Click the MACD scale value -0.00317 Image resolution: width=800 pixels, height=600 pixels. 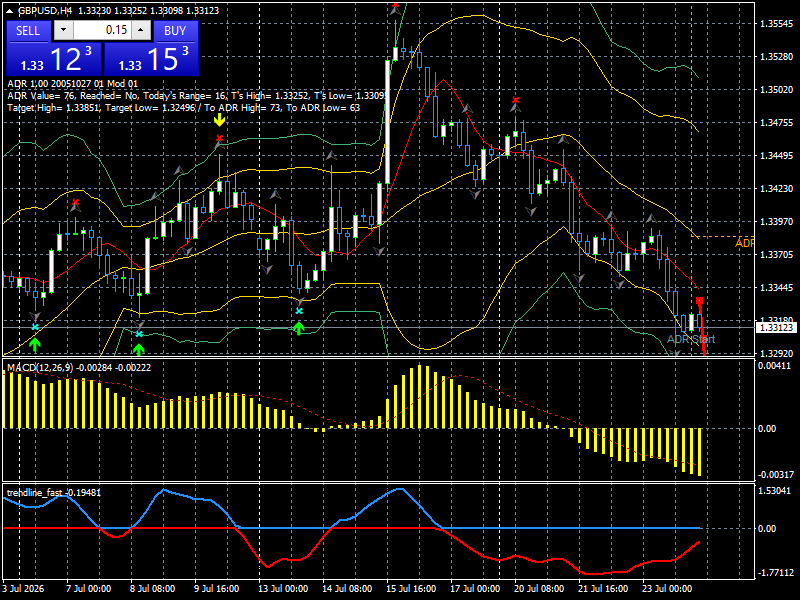tap(776, 474)
